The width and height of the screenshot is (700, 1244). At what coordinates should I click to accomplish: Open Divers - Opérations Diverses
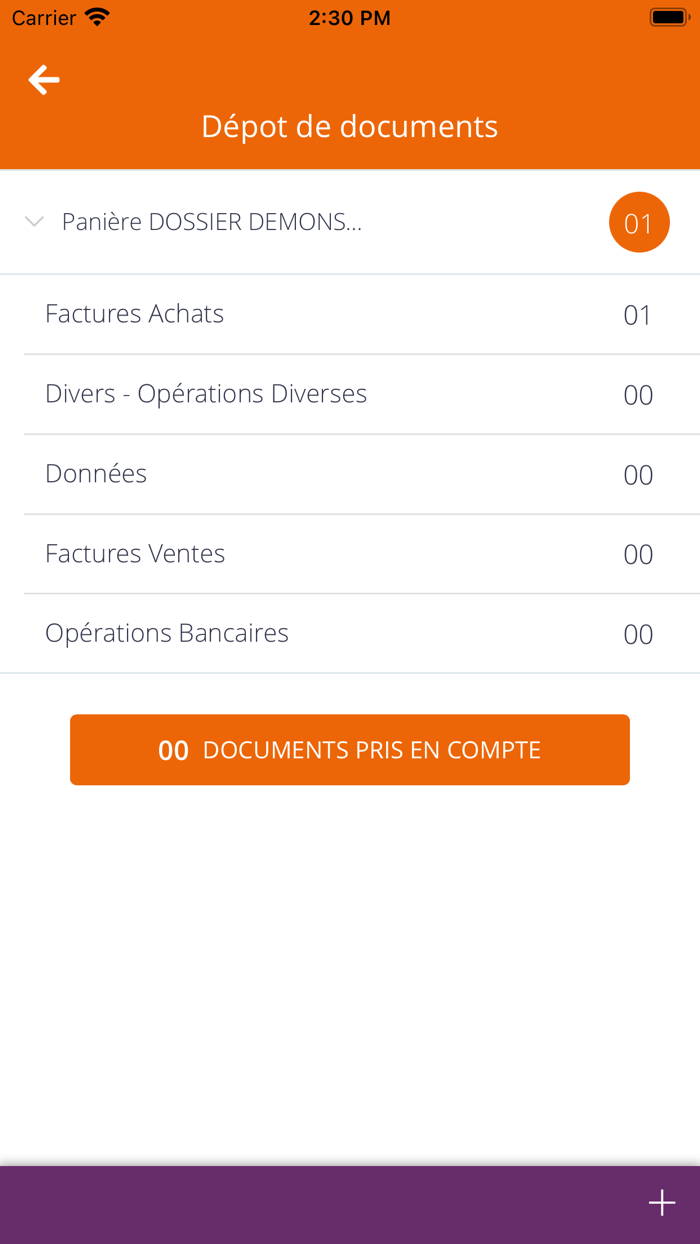(x=206, y=394)
